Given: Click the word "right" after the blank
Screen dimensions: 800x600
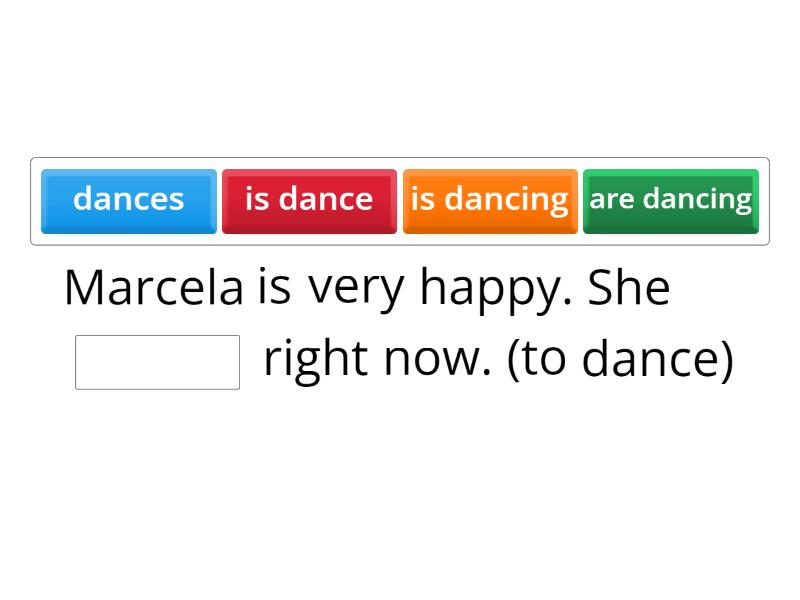Looking at the screenshot, I should [315, 359].
